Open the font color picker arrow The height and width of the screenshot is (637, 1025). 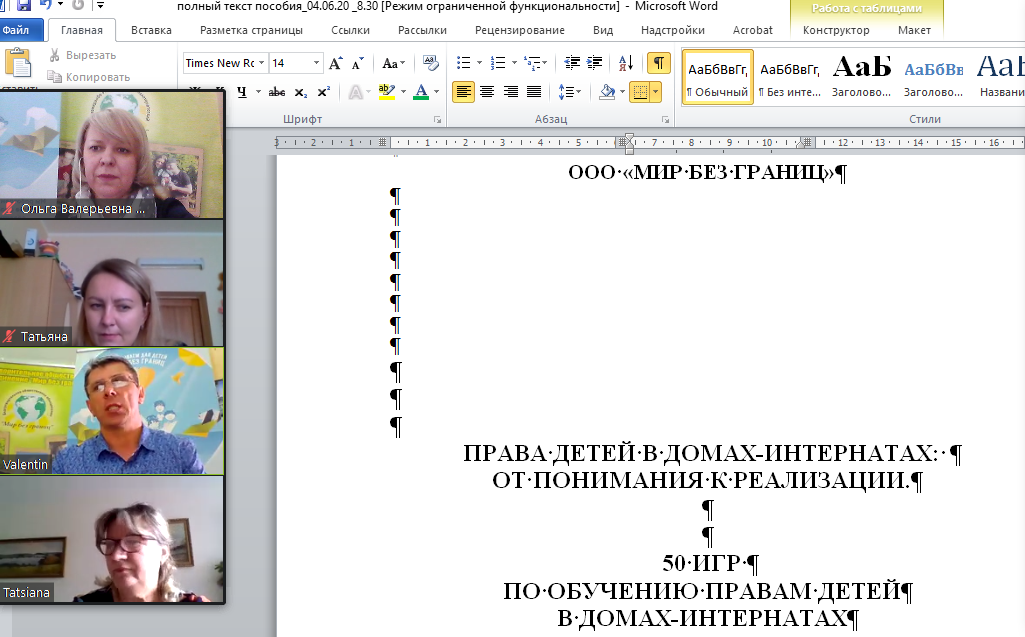tap(439, 92)
